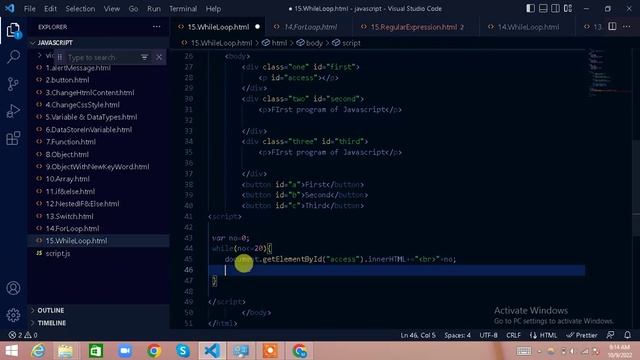This screenshot has height=360, width=640.
Task: Close the explorer tree search box
Action: pyautogui.click(x=159, y=58)
